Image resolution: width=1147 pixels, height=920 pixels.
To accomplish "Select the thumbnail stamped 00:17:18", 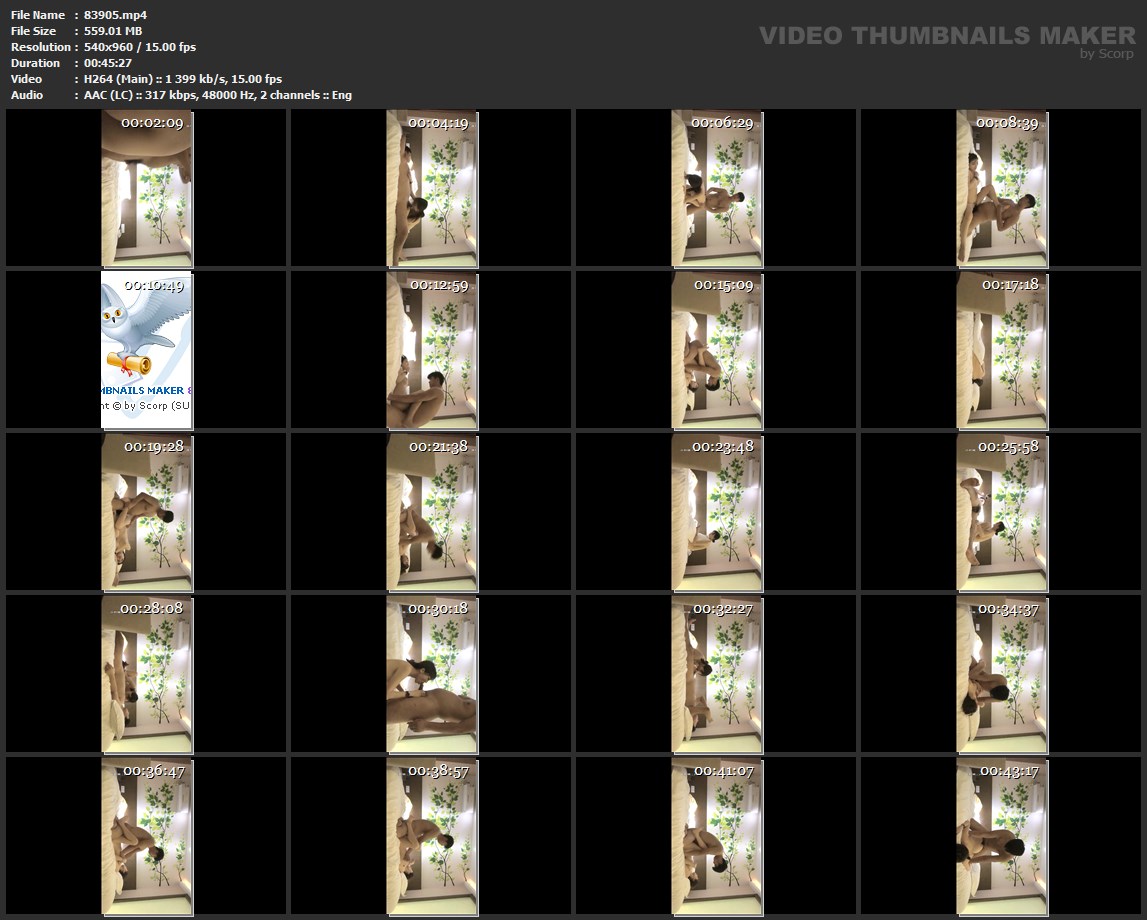I will [x=1001, y=350].
